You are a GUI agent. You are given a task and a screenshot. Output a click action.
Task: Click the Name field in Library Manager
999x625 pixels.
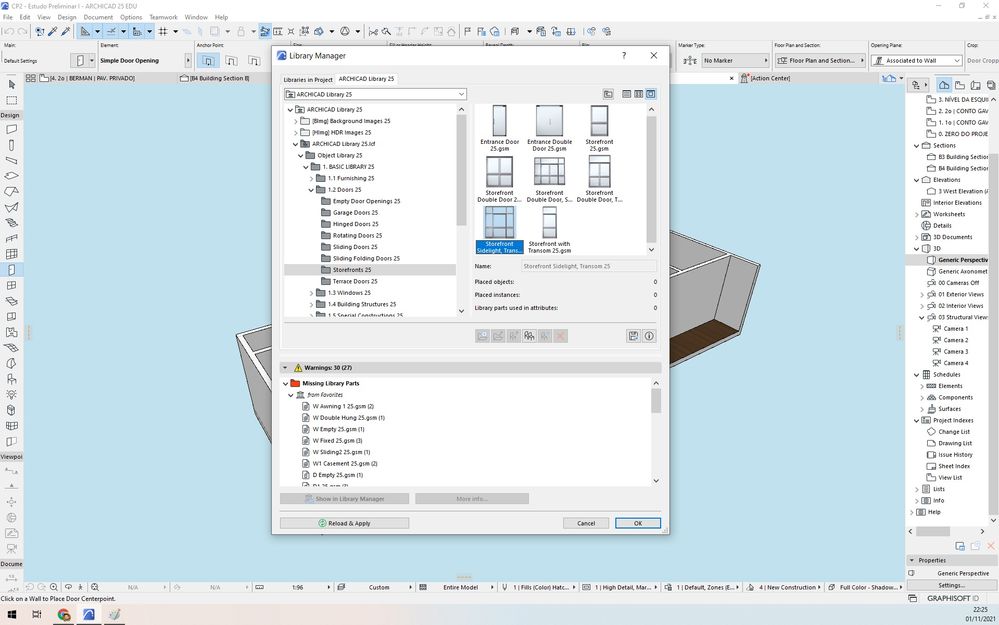pyautogui.click(x=589, y=266)
